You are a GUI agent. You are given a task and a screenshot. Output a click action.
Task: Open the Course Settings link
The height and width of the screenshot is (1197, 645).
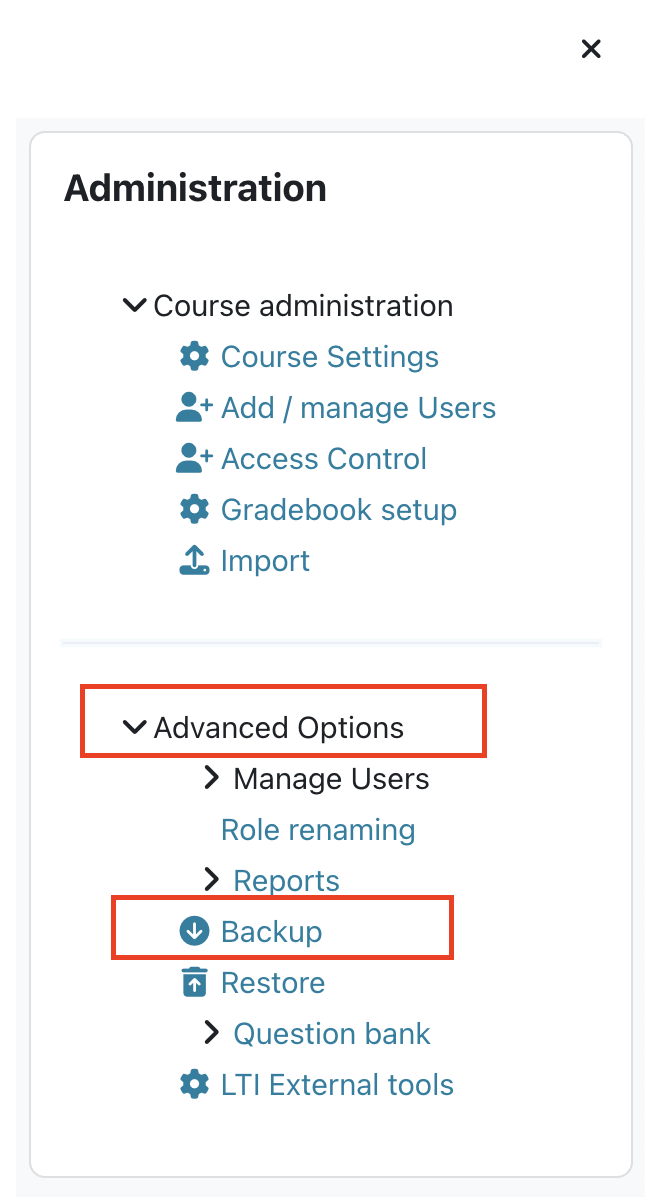coord(329,357)
